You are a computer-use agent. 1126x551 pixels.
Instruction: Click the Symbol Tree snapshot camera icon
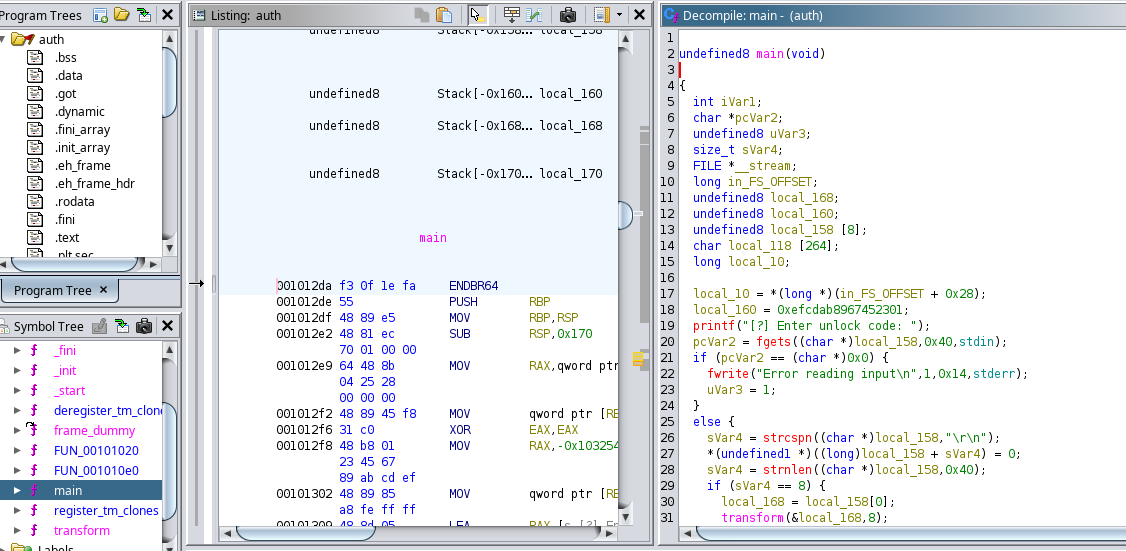(x=144, y=326)
